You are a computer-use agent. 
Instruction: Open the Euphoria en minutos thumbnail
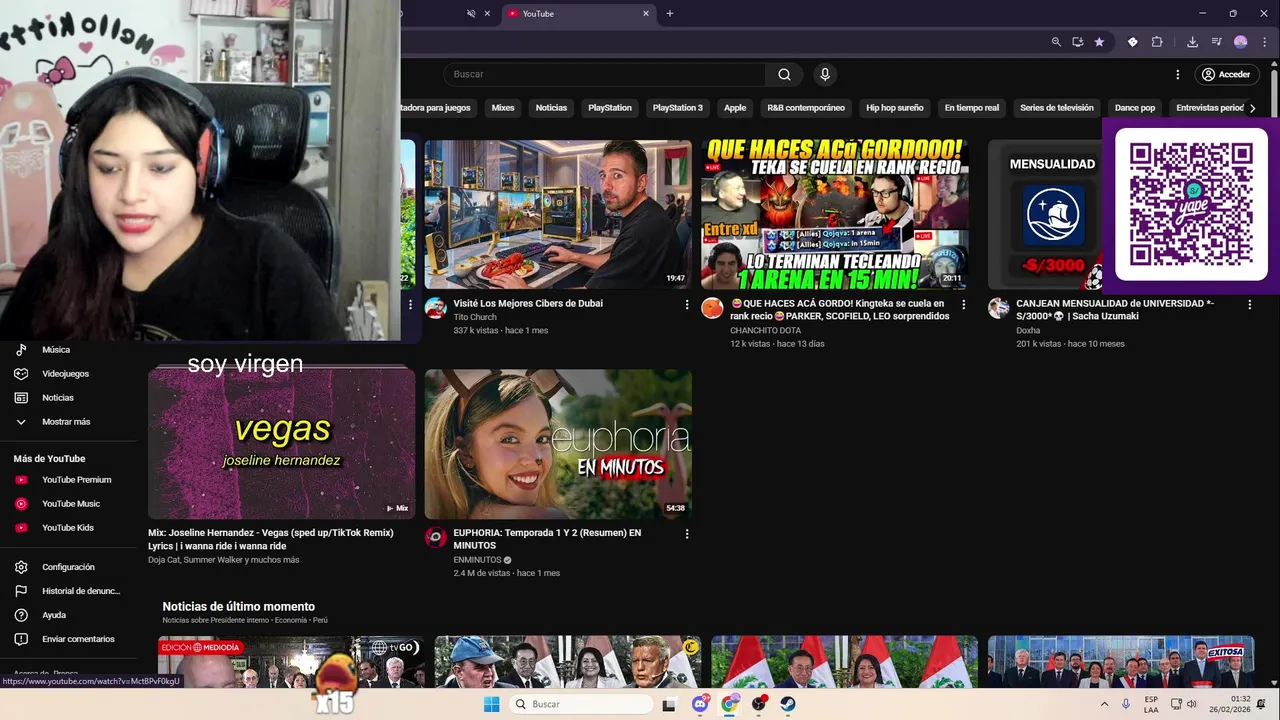558,444
